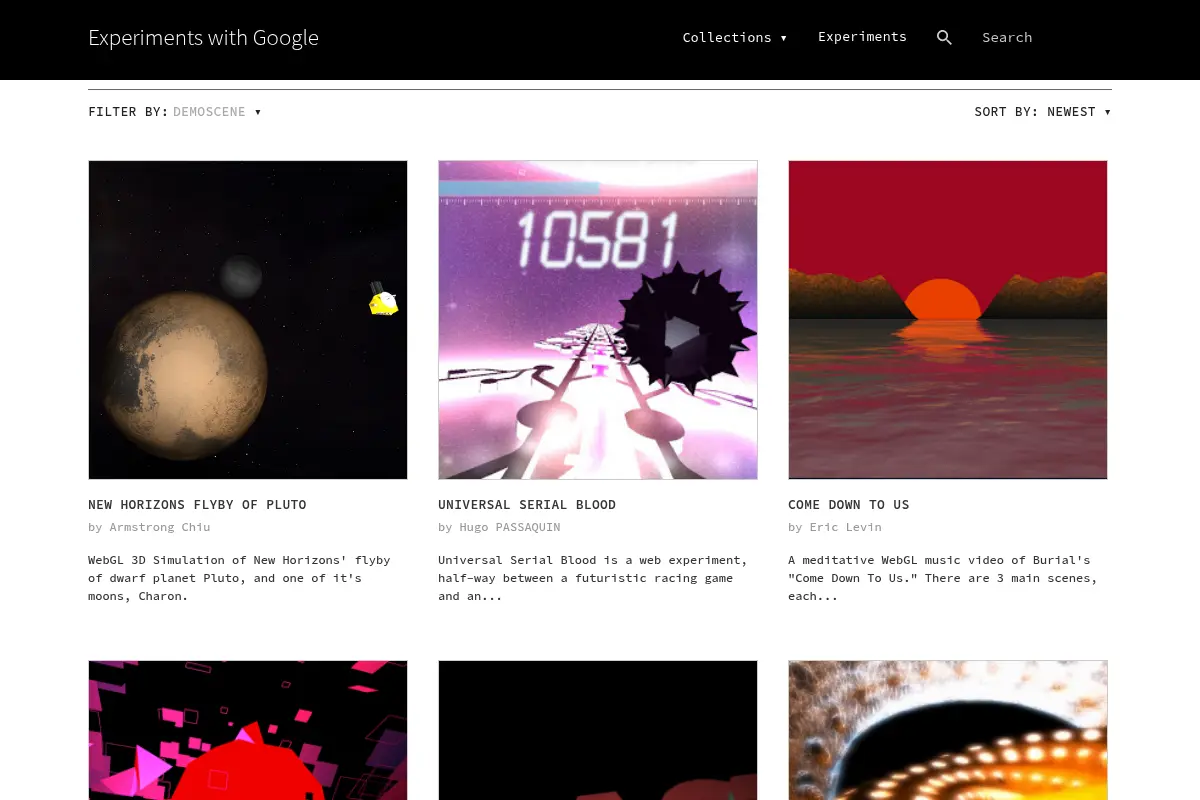The image size is (1200, 800).
Task: Open the Universal Serial Blood title link
Action: click(x=527, y=505)
